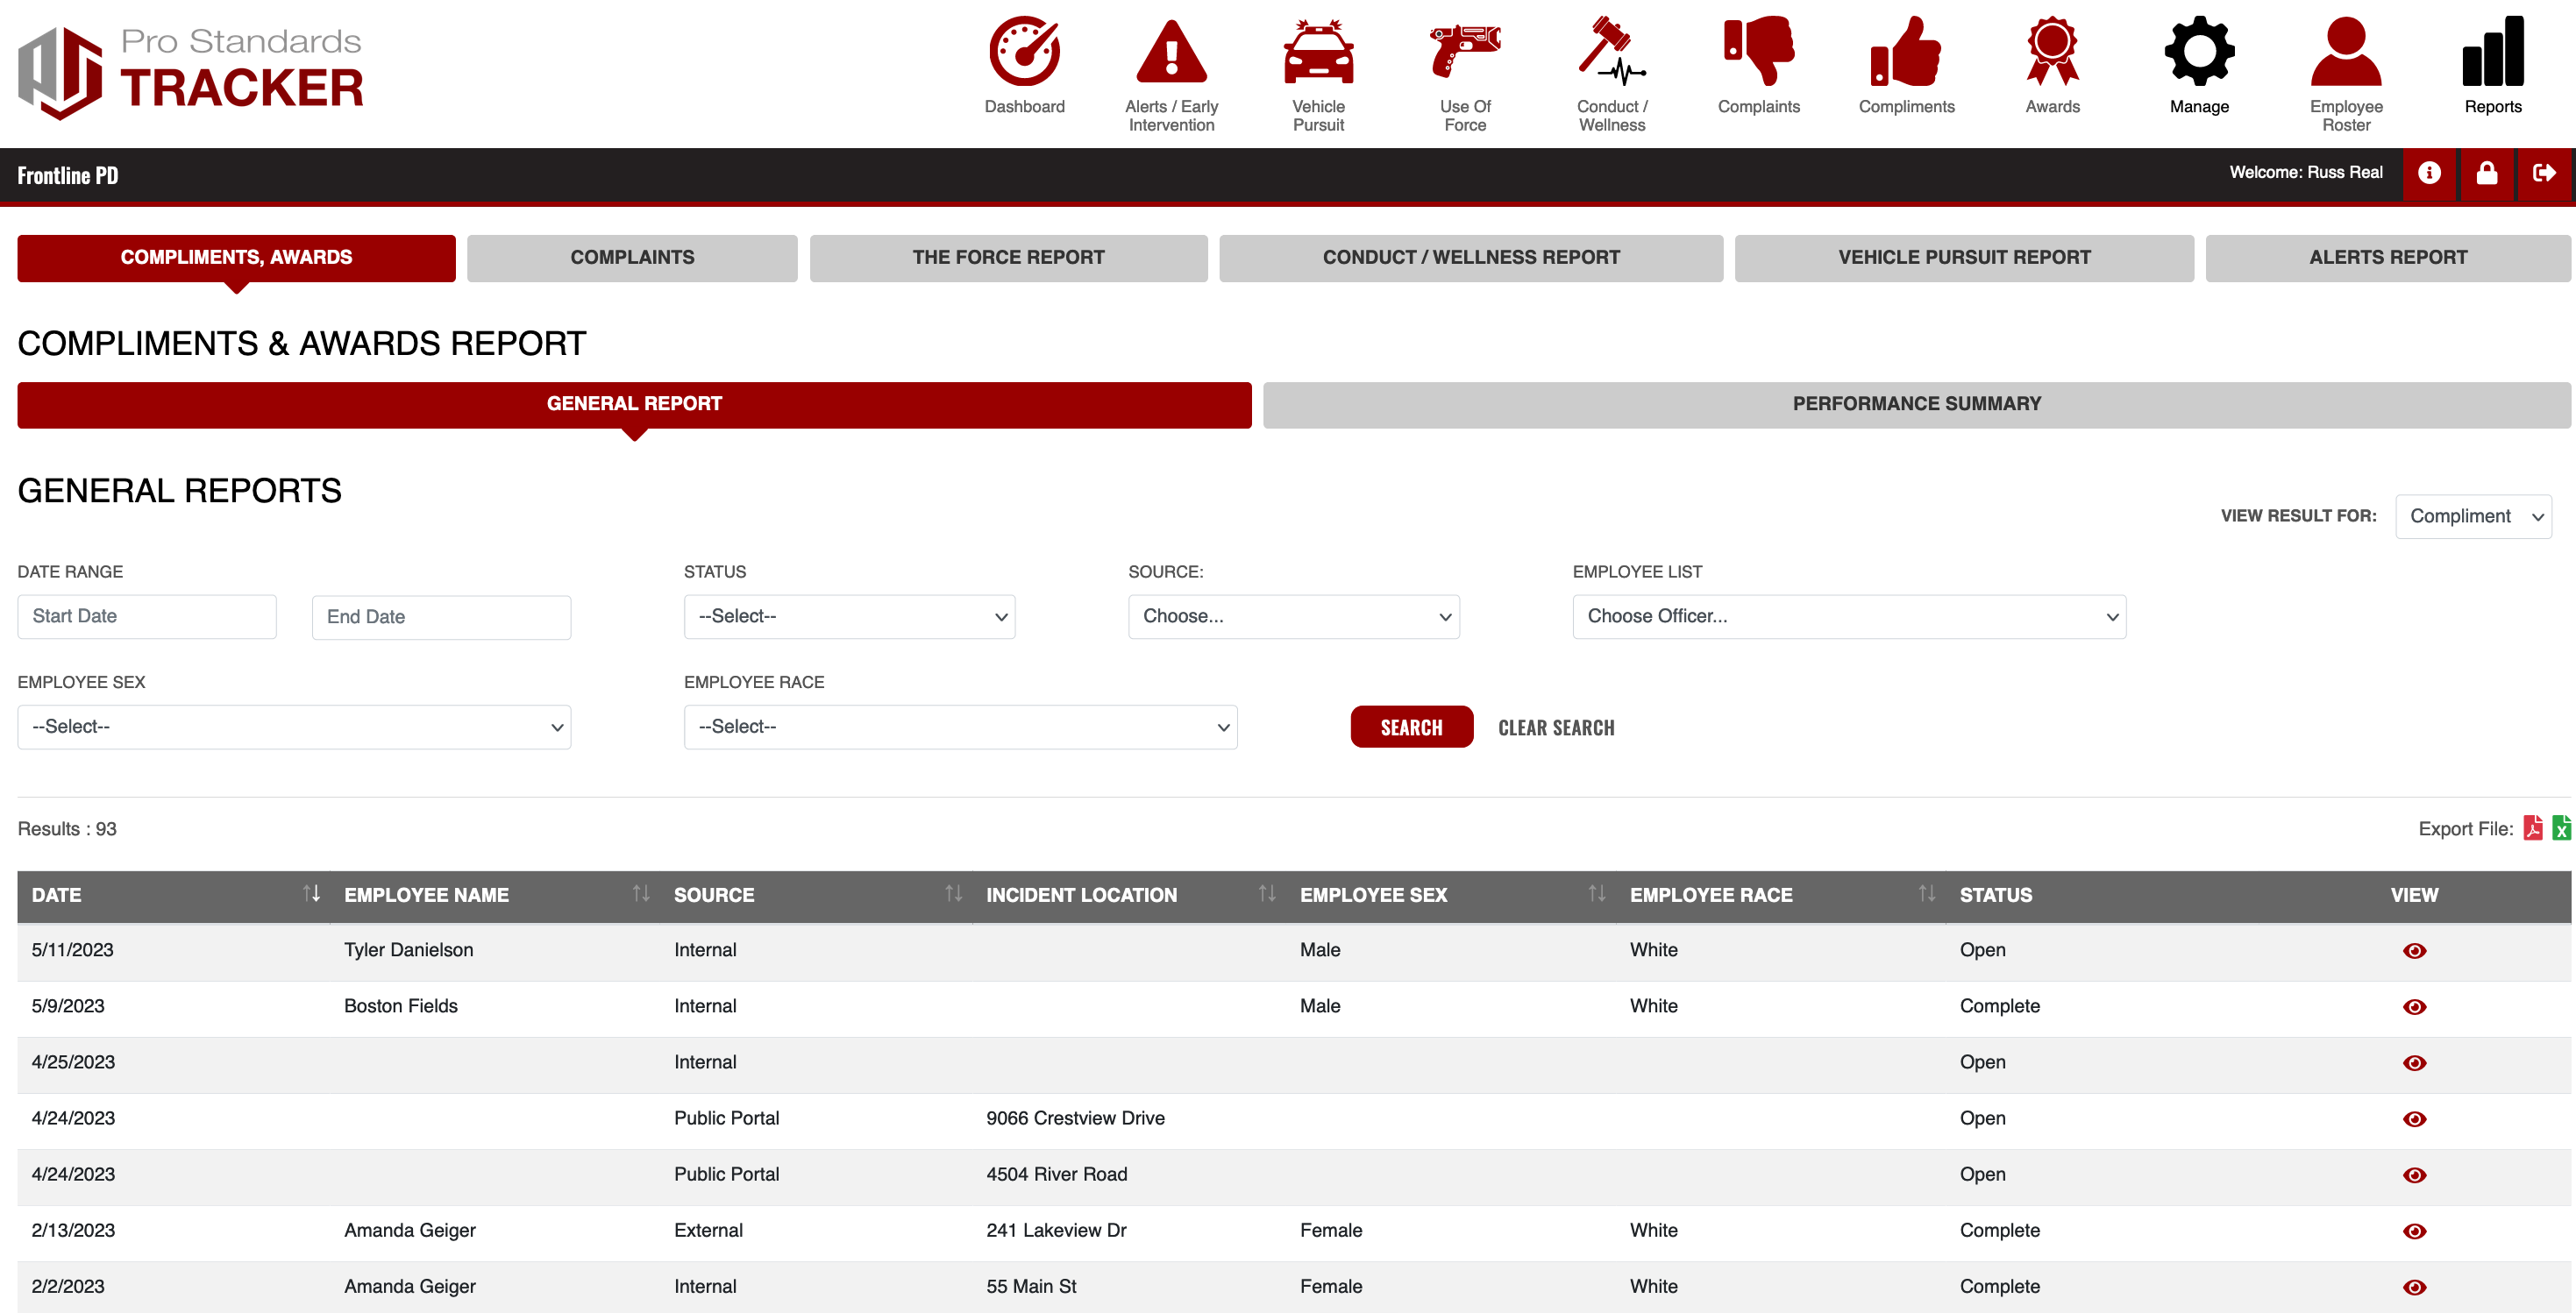Screen dimensions: 2576x1313
Task: Open Complaints thumbs-down icon
Action: tap(1757, 52)
